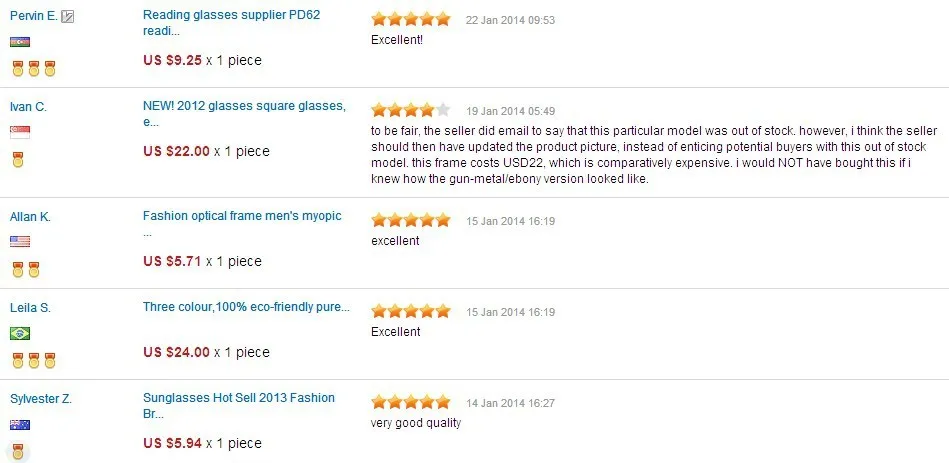Open Fashion optical frame men's myopic link

[242, 223]
